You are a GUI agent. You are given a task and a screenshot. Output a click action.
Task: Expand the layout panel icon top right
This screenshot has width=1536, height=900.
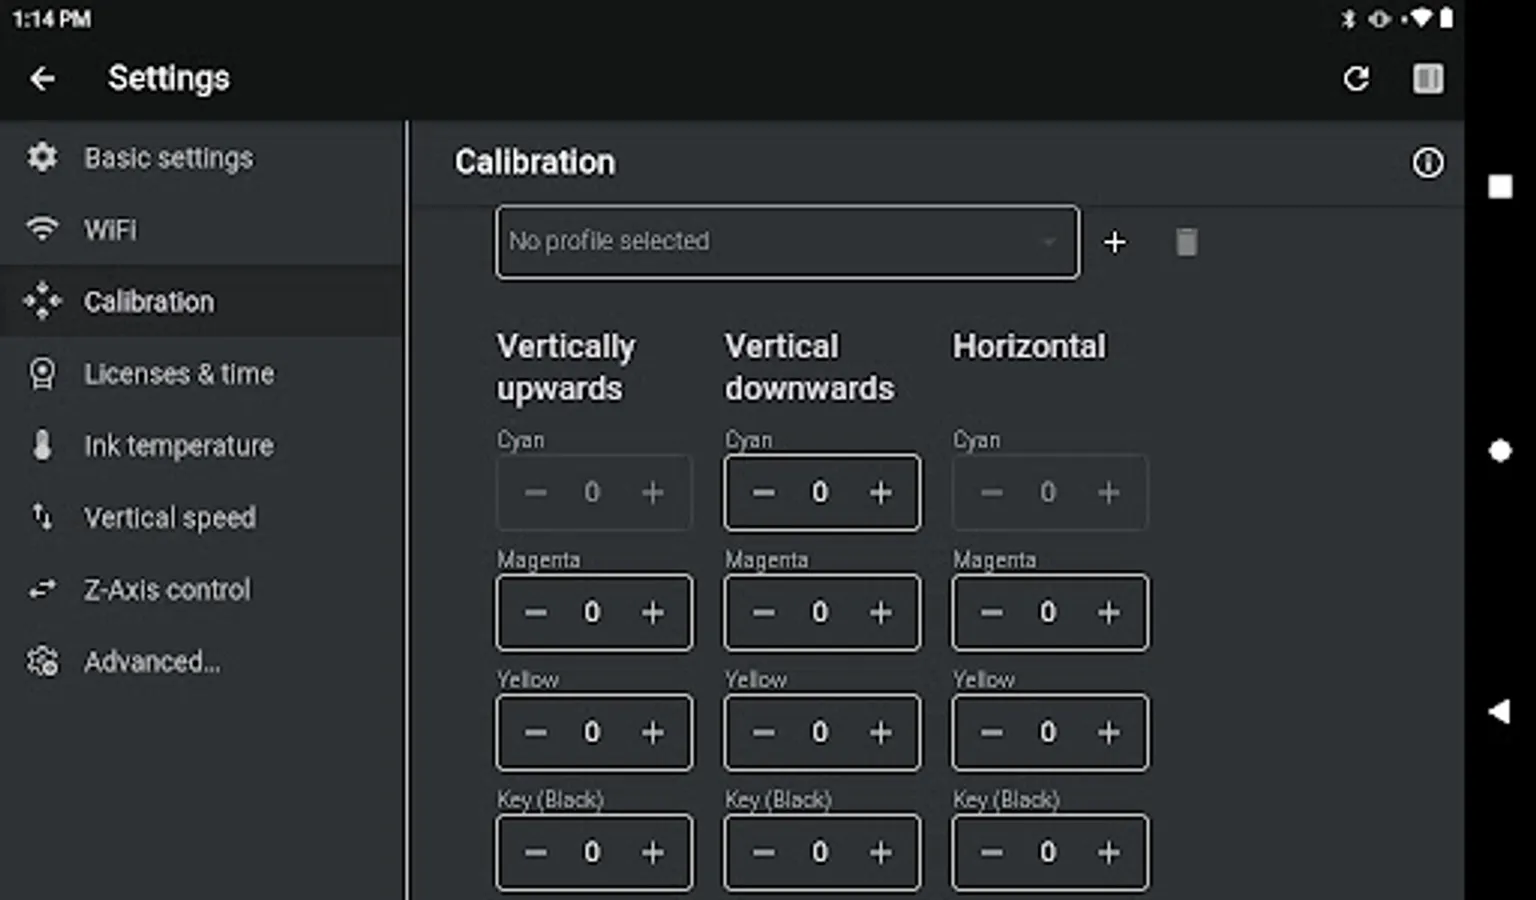(x=1428, y=78)
